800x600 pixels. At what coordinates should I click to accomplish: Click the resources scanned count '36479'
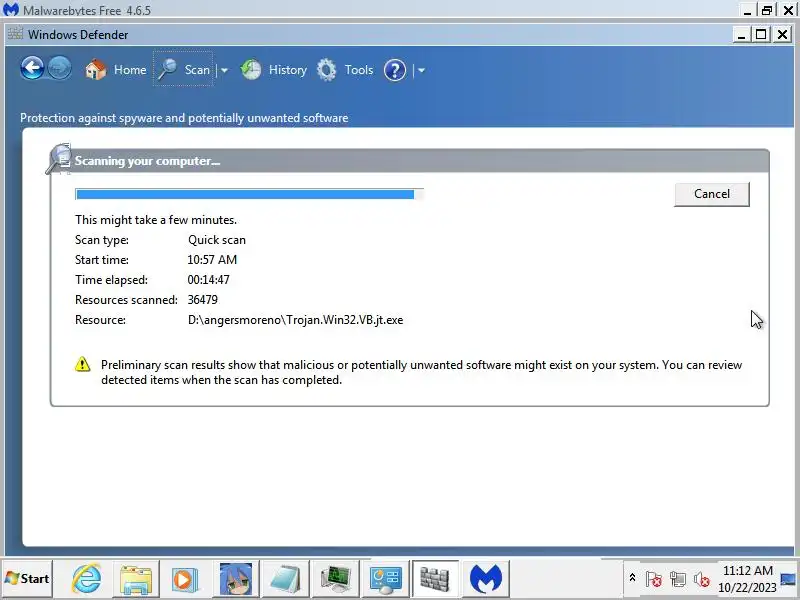click(x=203, y=299)
